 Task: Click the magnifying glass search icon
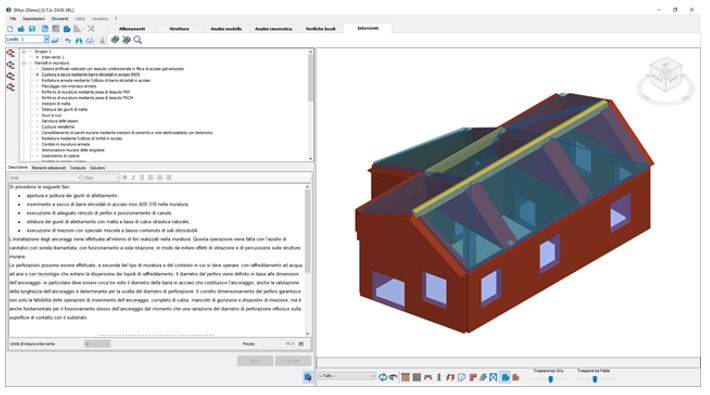click(138, 40)
